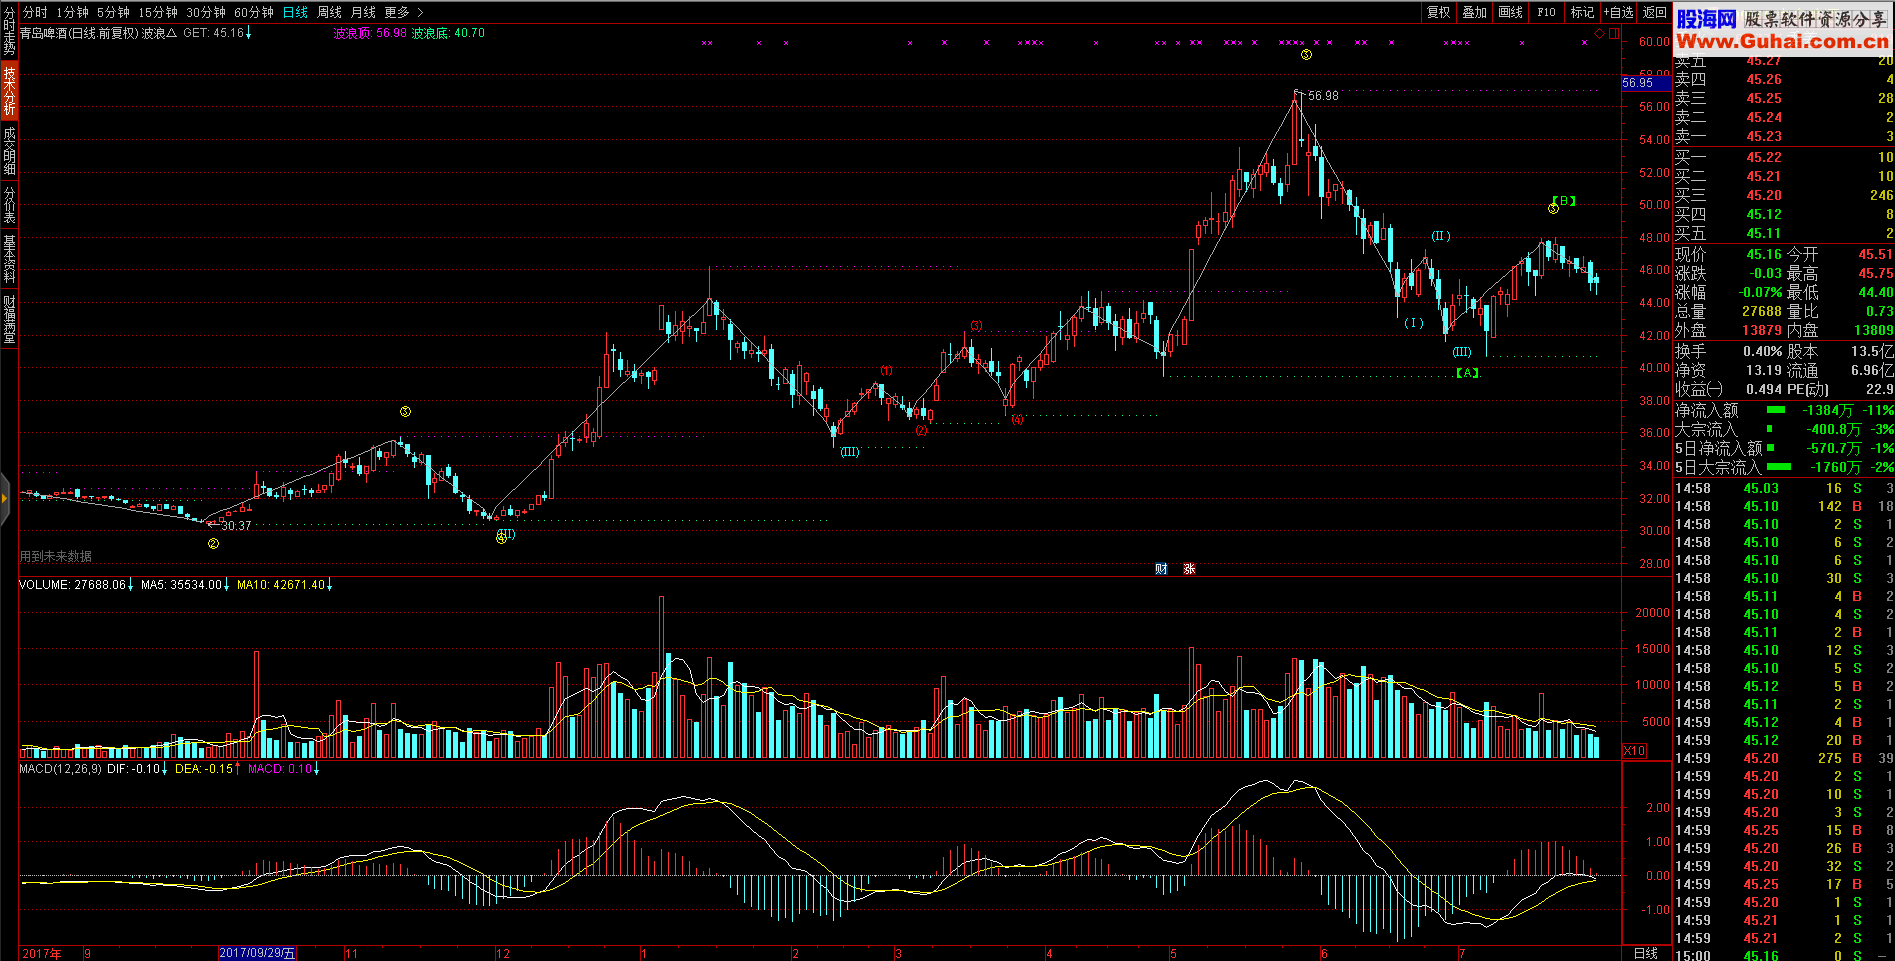Click the 卖一 ask price 45.23

click(x=1764, y=136)
